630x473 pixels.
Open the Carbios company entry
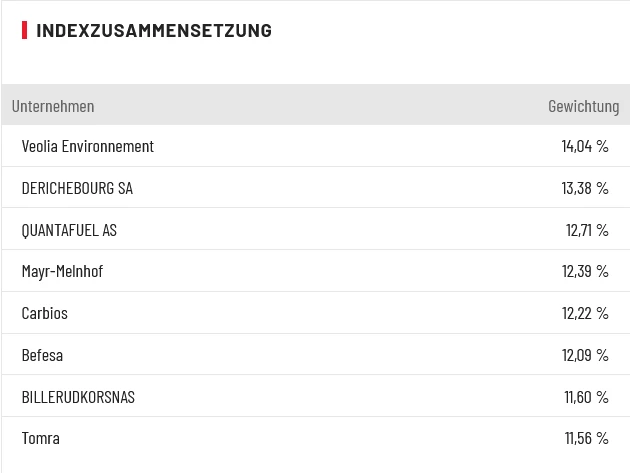(45, 313)
